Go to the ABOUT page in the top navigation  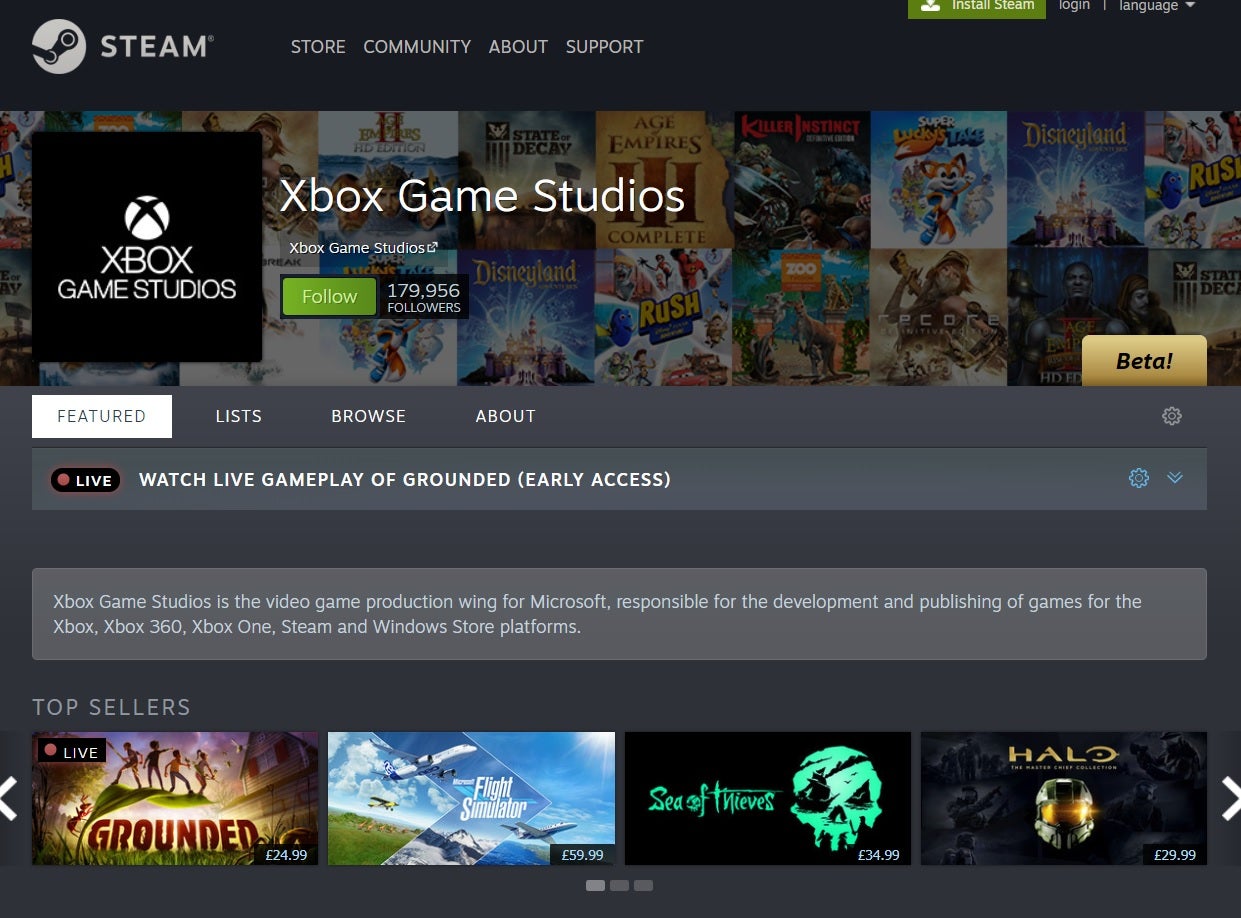pyautogui.click(x=518, y=47)
